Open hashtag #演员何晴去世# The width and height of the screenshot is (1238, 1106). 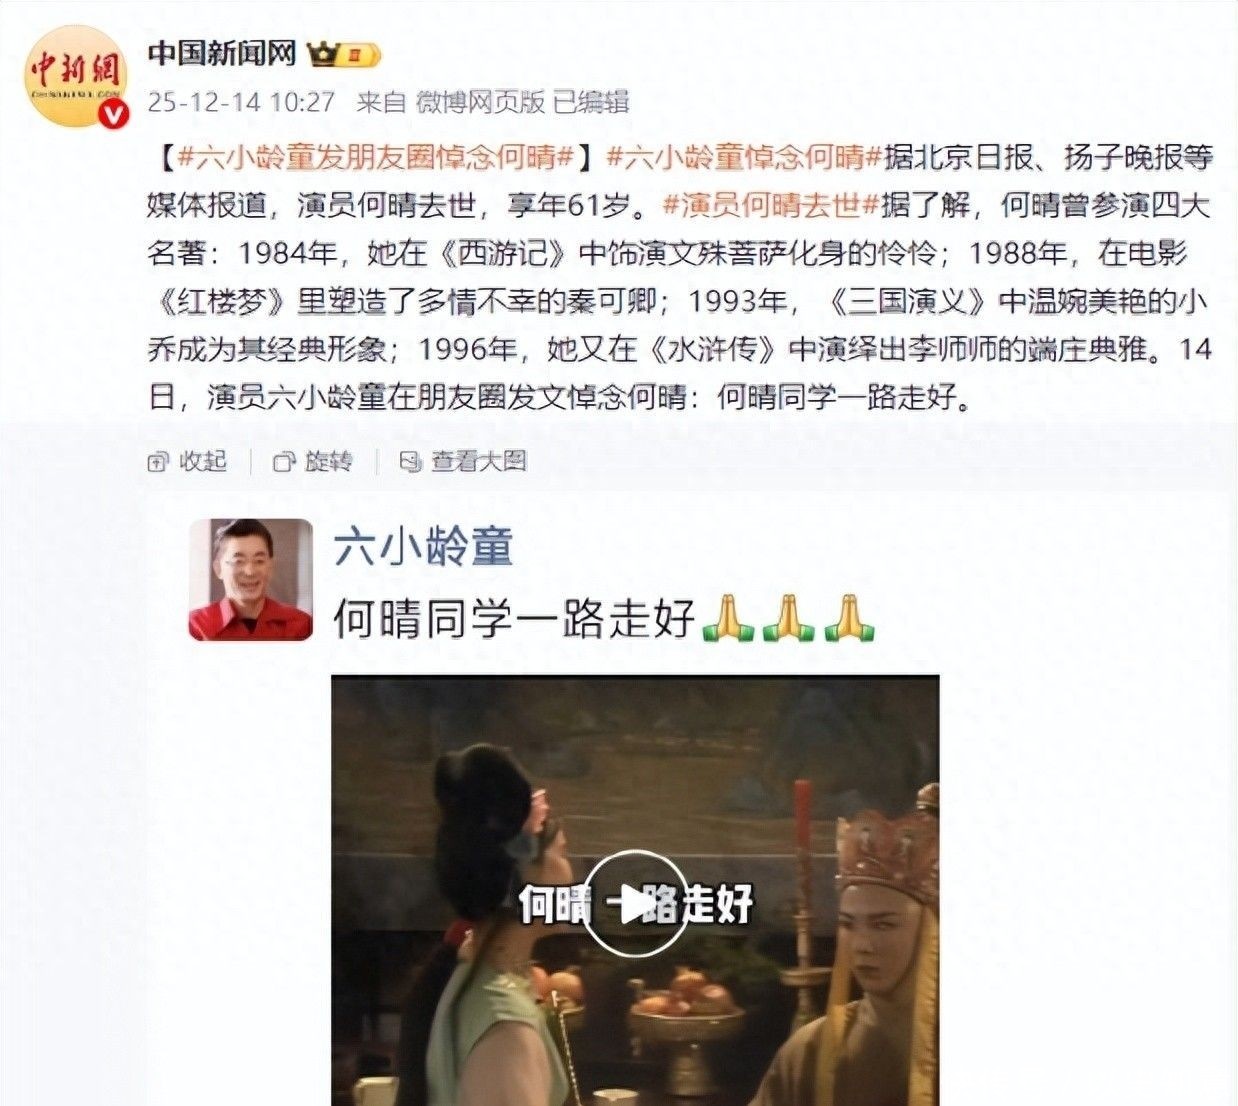coord(771,205)
